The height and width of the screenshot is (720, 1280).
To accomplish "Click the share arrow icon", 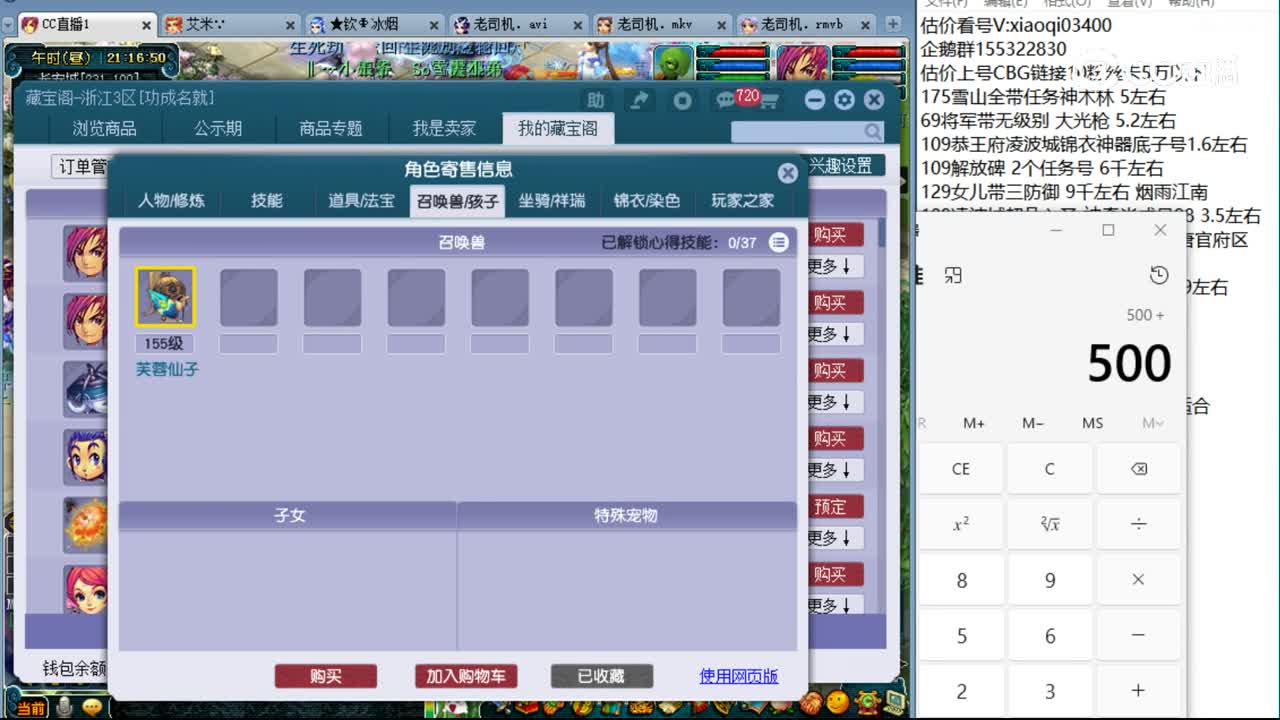I will (x=640, y=99).
